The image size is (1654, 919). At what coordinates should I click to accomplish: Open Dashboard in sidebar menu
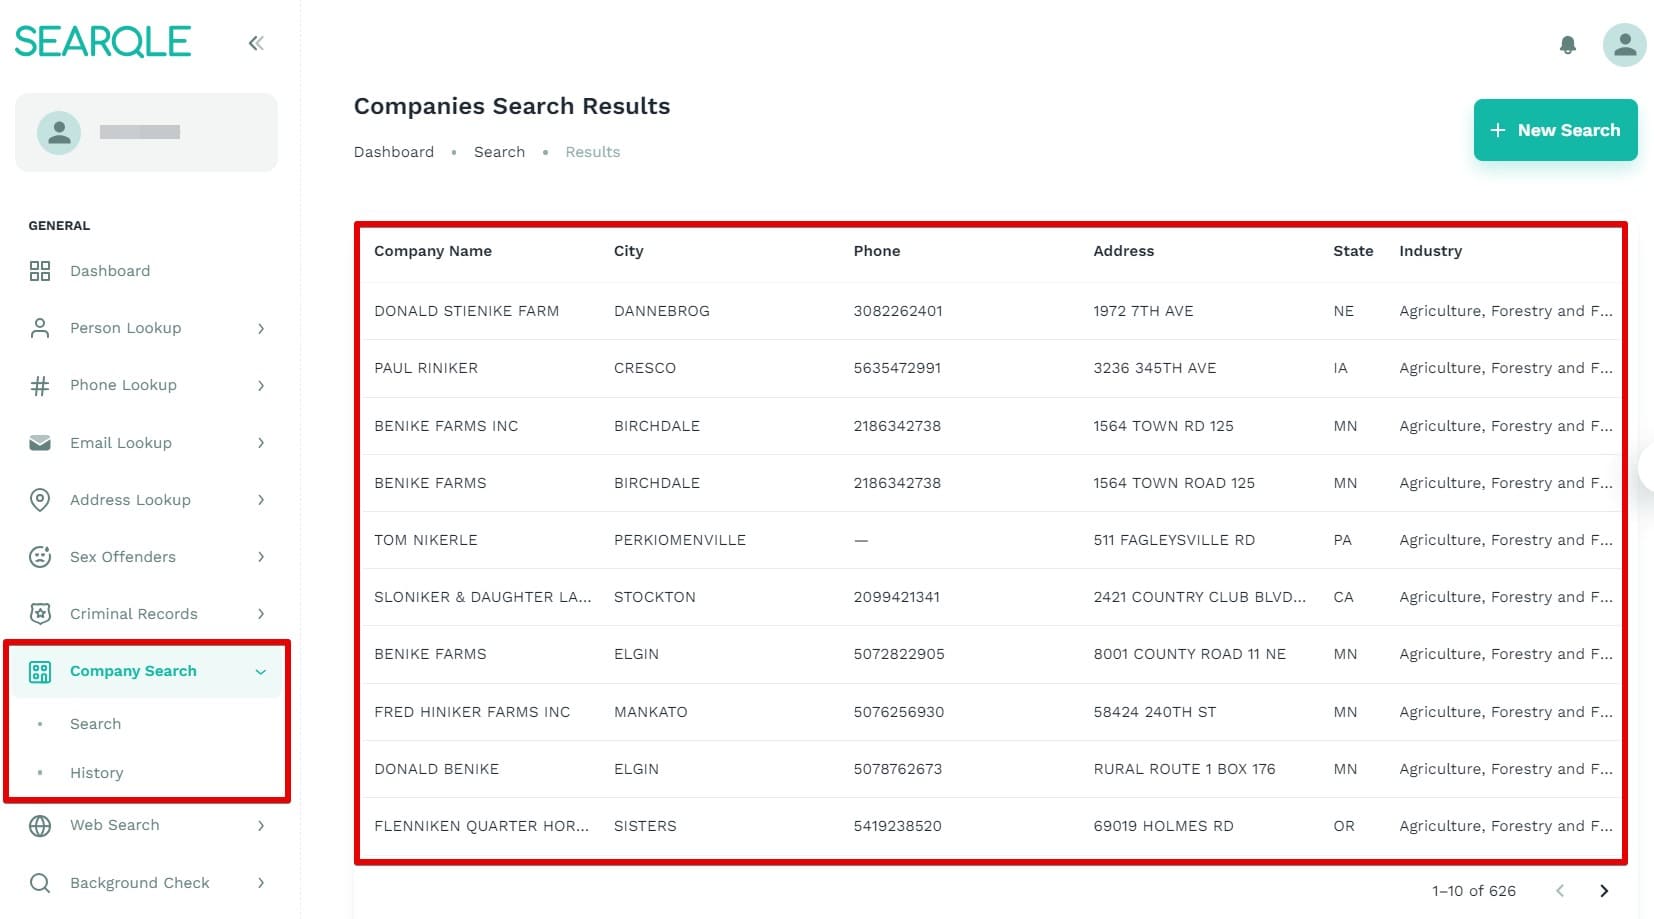point(110,271)
